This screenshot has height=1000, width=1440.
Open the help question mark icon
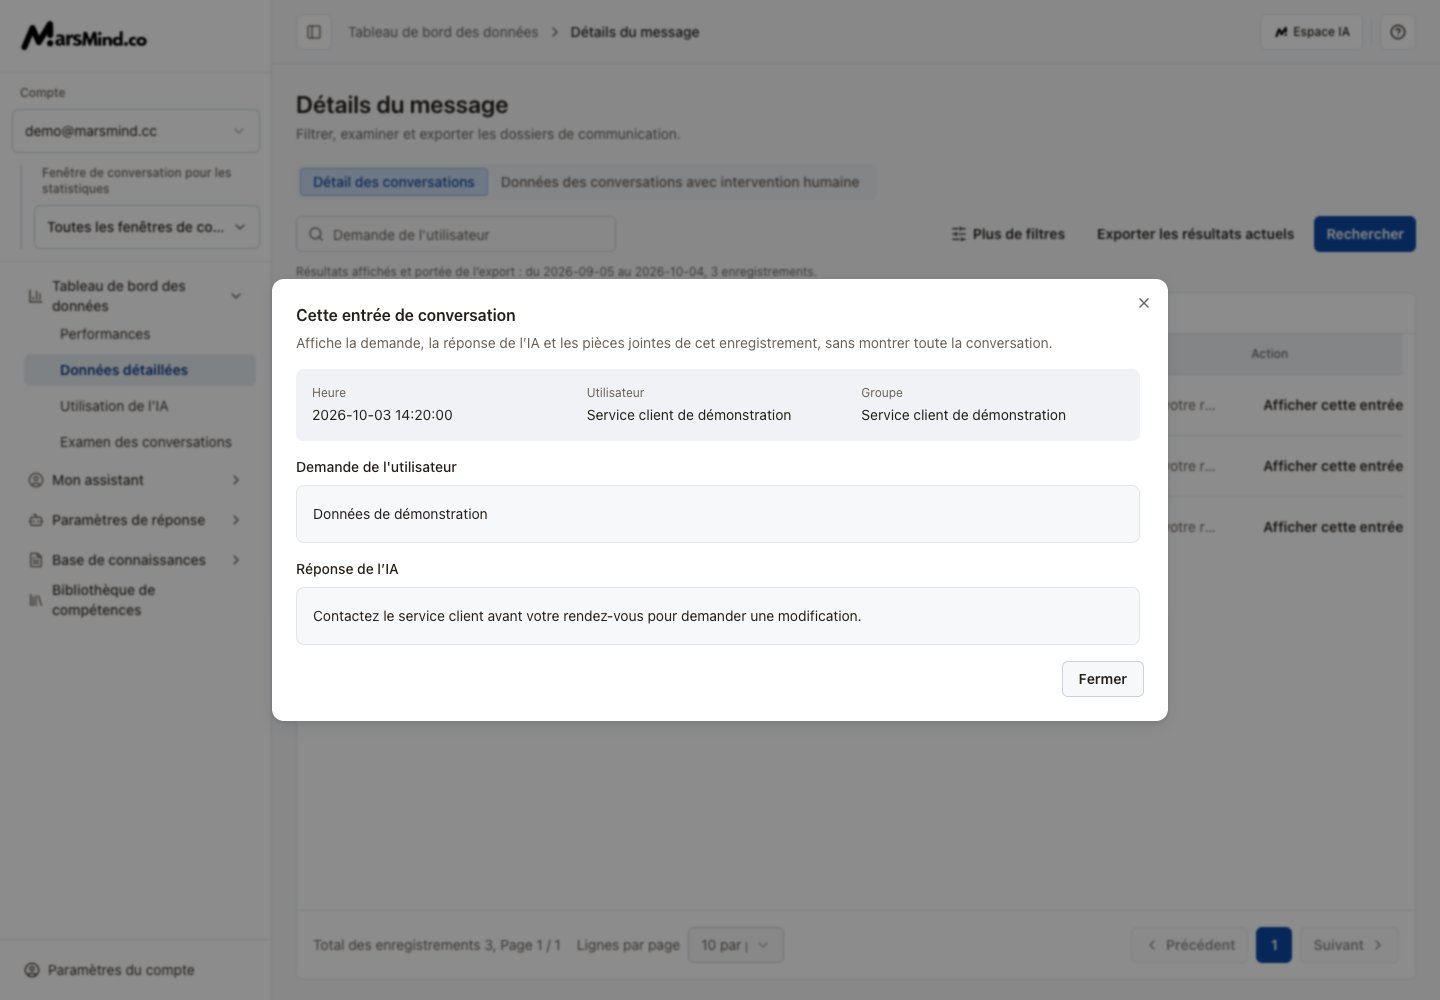coord(1398,32)
